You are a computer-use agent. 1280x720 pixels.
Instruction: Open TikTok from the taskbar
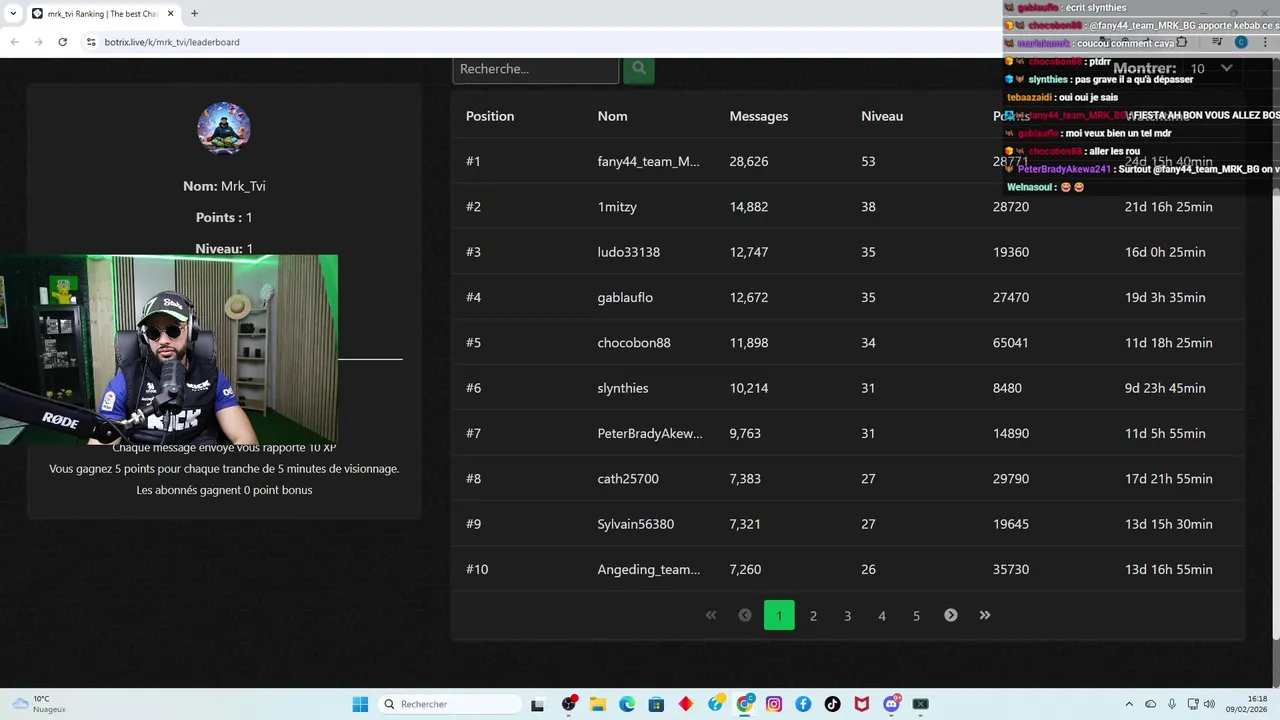(x=832, y=704)
